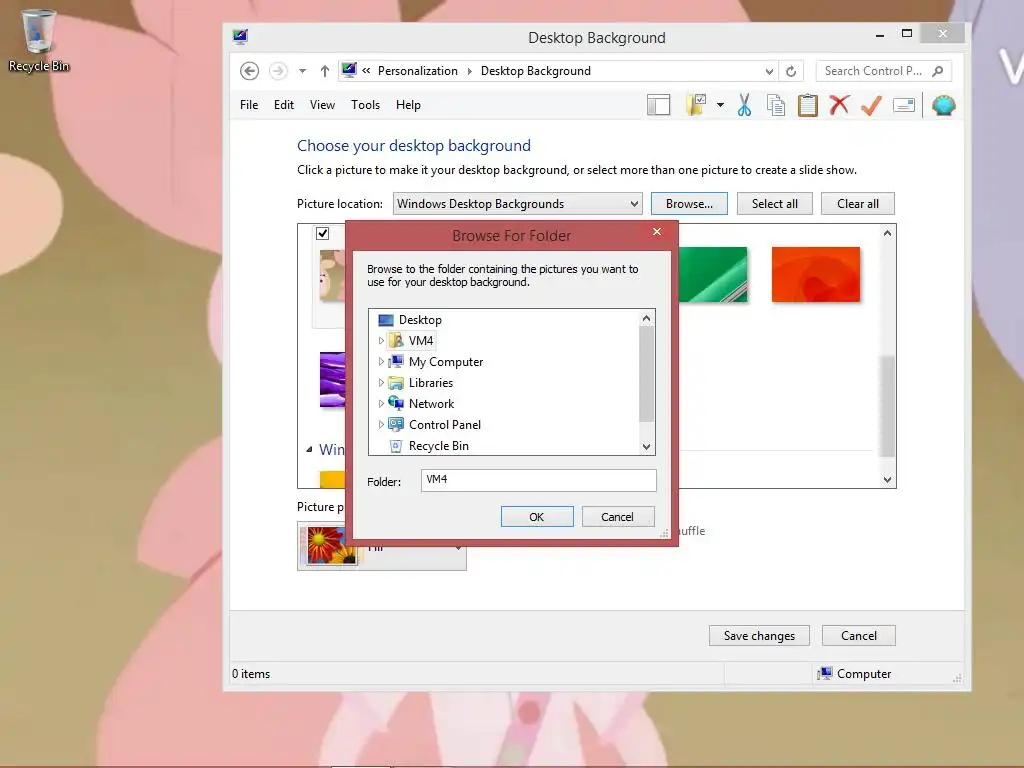
Task: Open the Edit menu
Action: coord(283,105)
